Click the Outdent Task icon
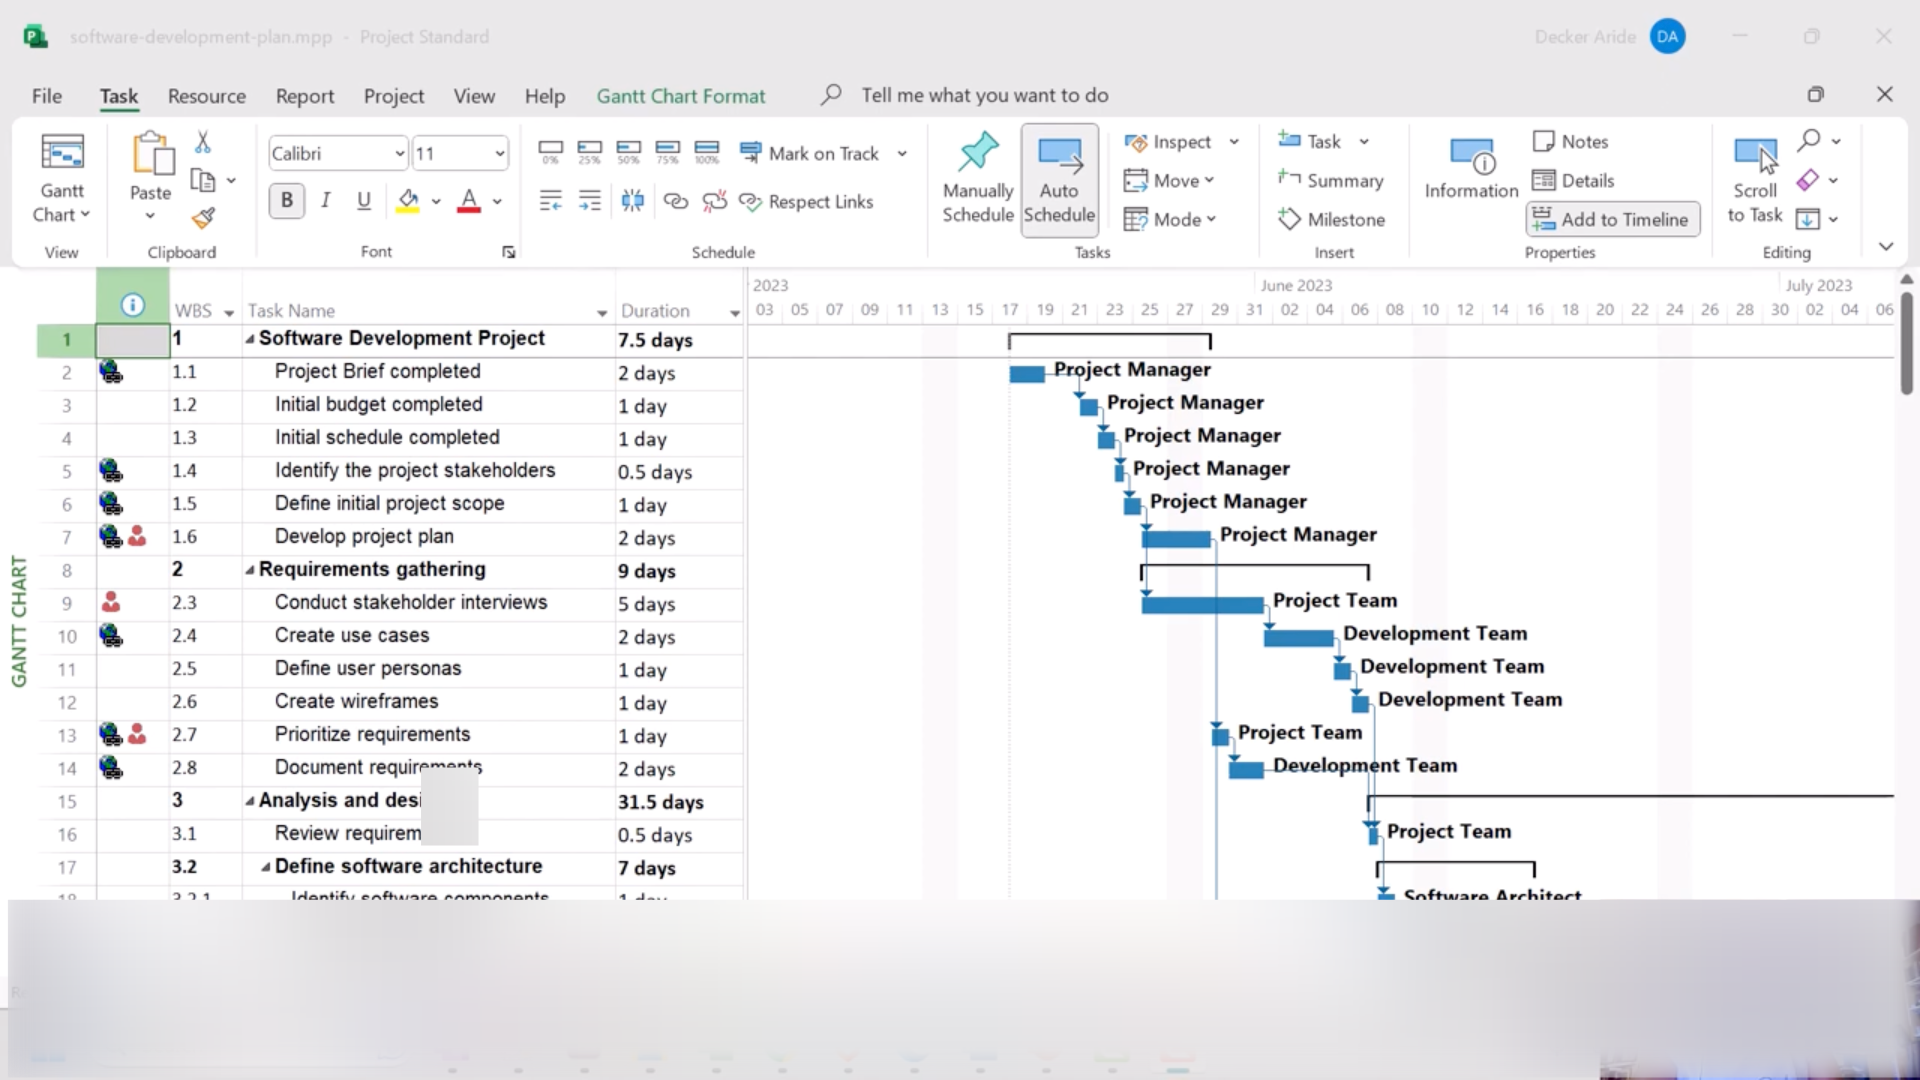The width and height of the screenshot is (1920, 1080). coord(550,201)
